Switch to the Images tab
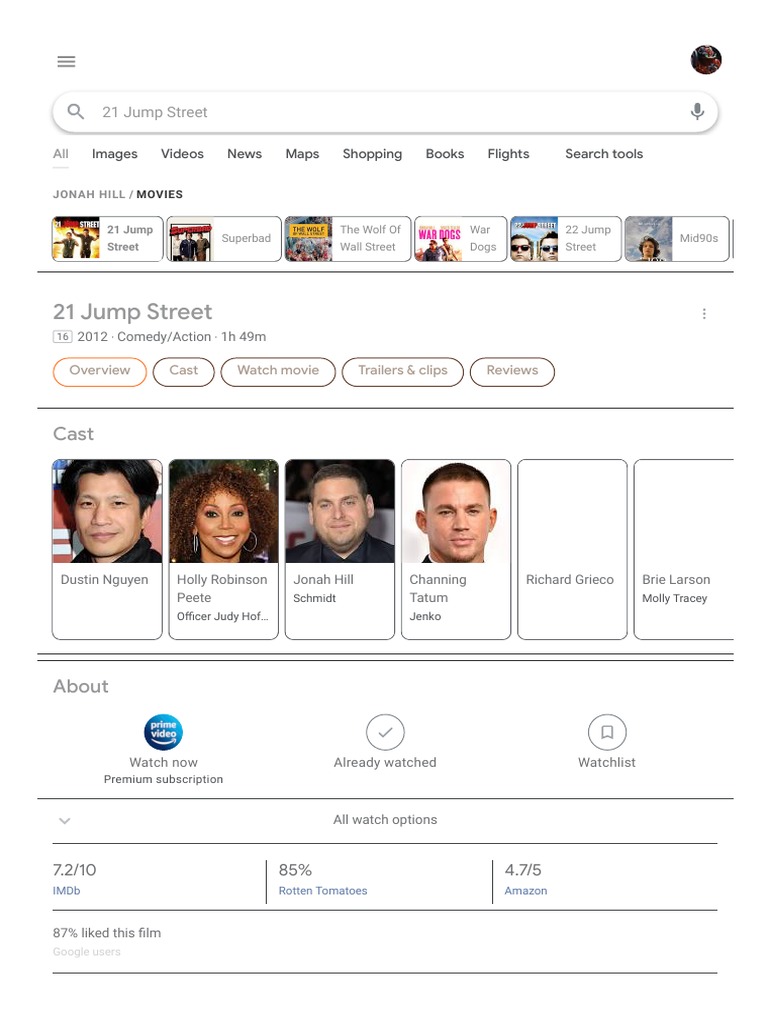The image size is (768, 1024). coord(114,154)
